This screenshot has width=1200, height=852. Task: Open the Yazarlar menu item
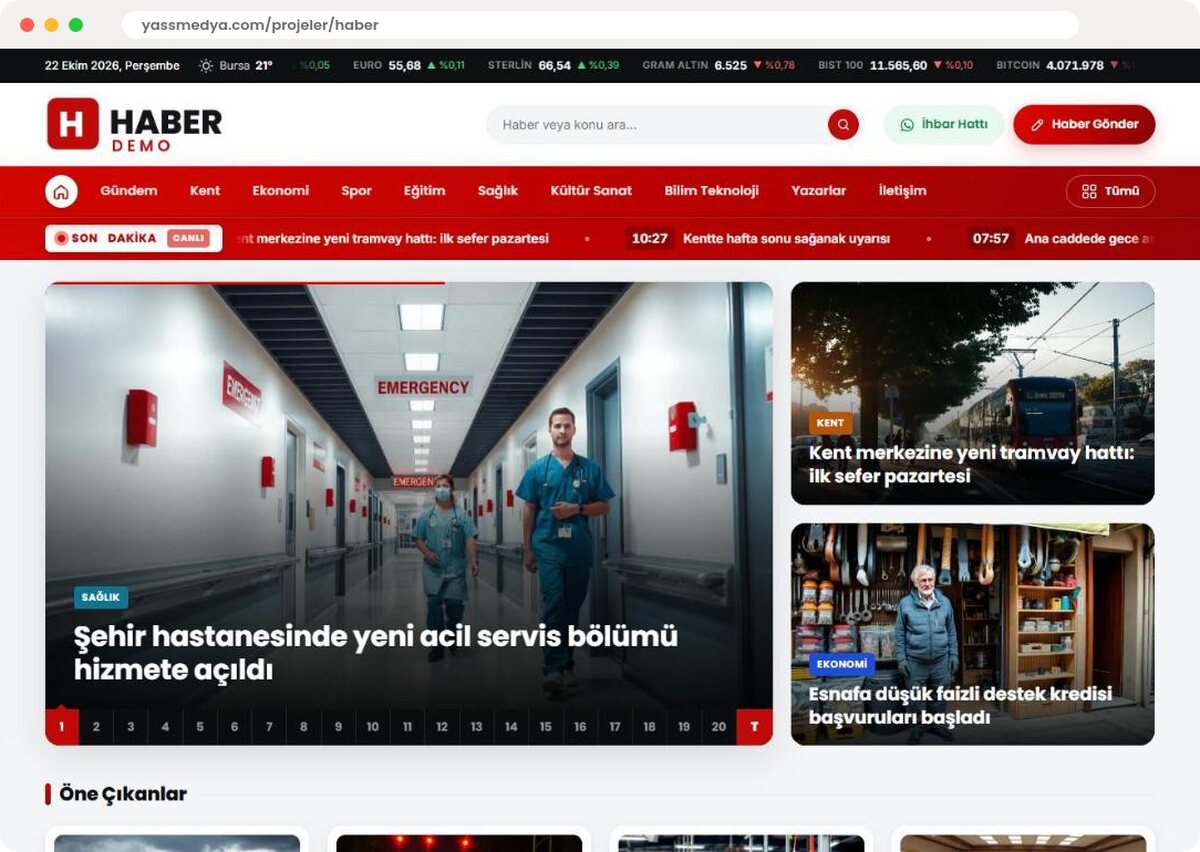(x=818, y=191)
